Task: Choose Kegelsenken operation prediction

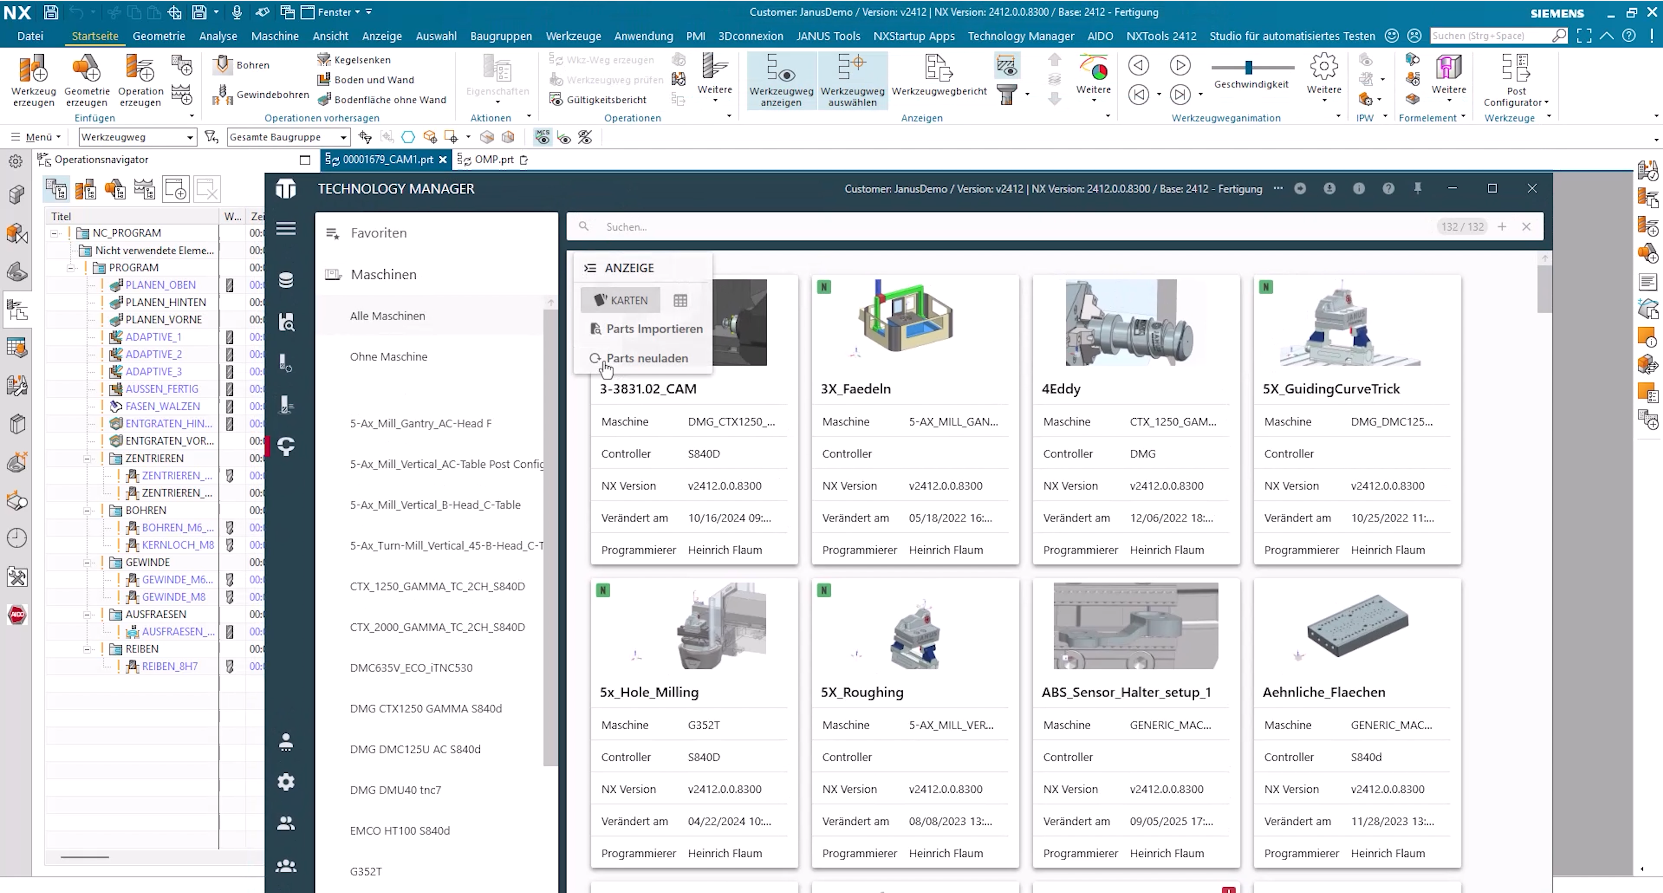Action: coord(354,60)
